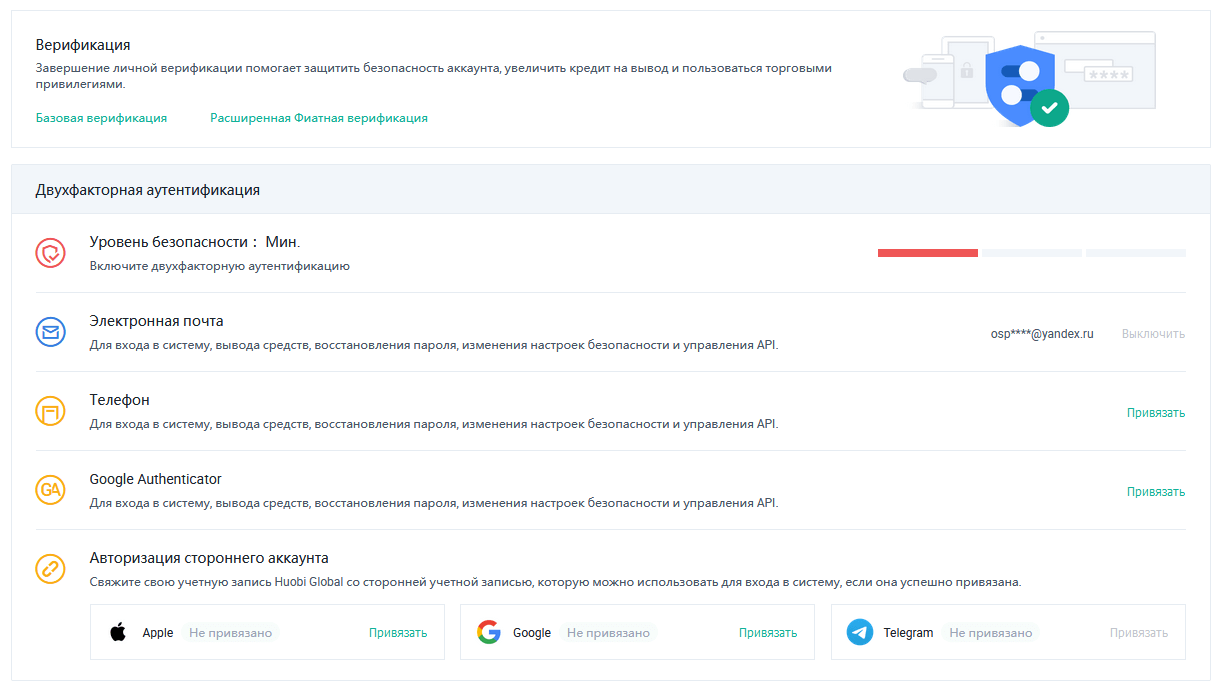Click the phone row icon
1227x691 pixels.
point(50,411)
